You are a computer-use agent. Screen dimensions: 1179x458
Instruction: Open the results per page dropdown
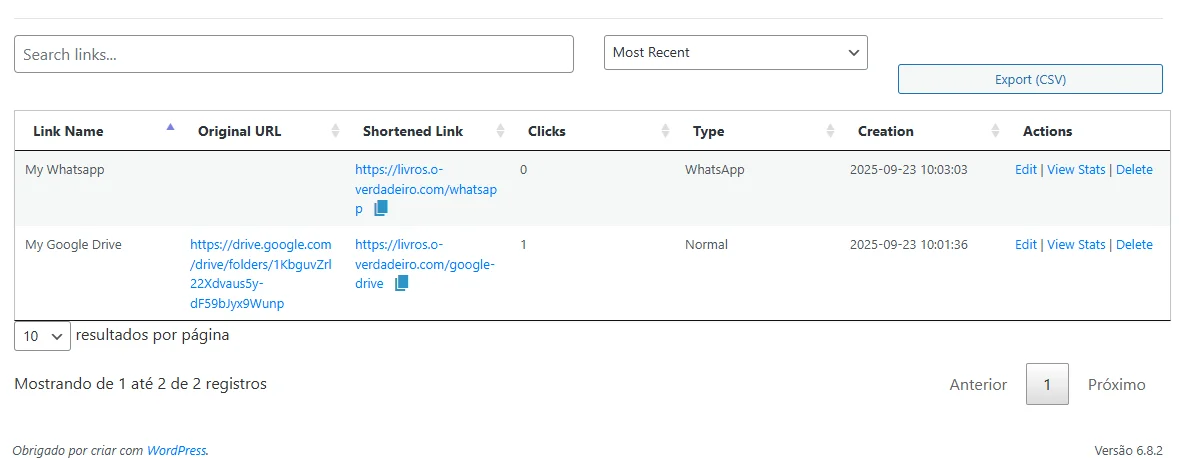[x=42, y=336]
